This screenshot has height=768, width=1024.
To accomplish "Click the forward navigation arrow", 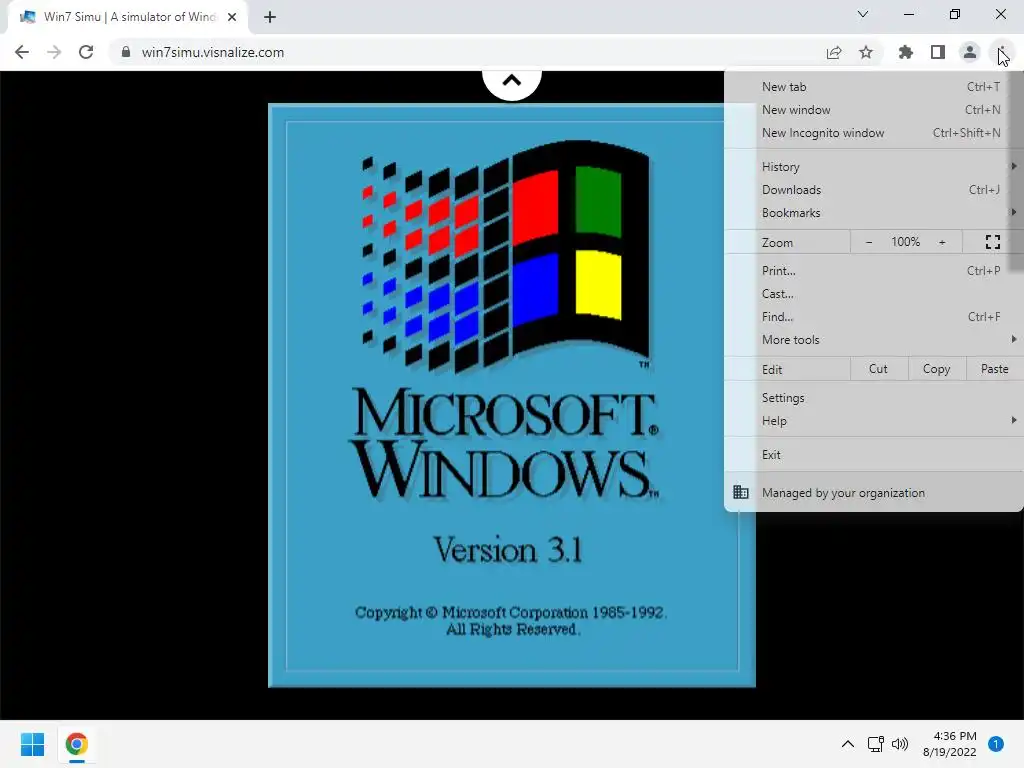I will [54, 52].
